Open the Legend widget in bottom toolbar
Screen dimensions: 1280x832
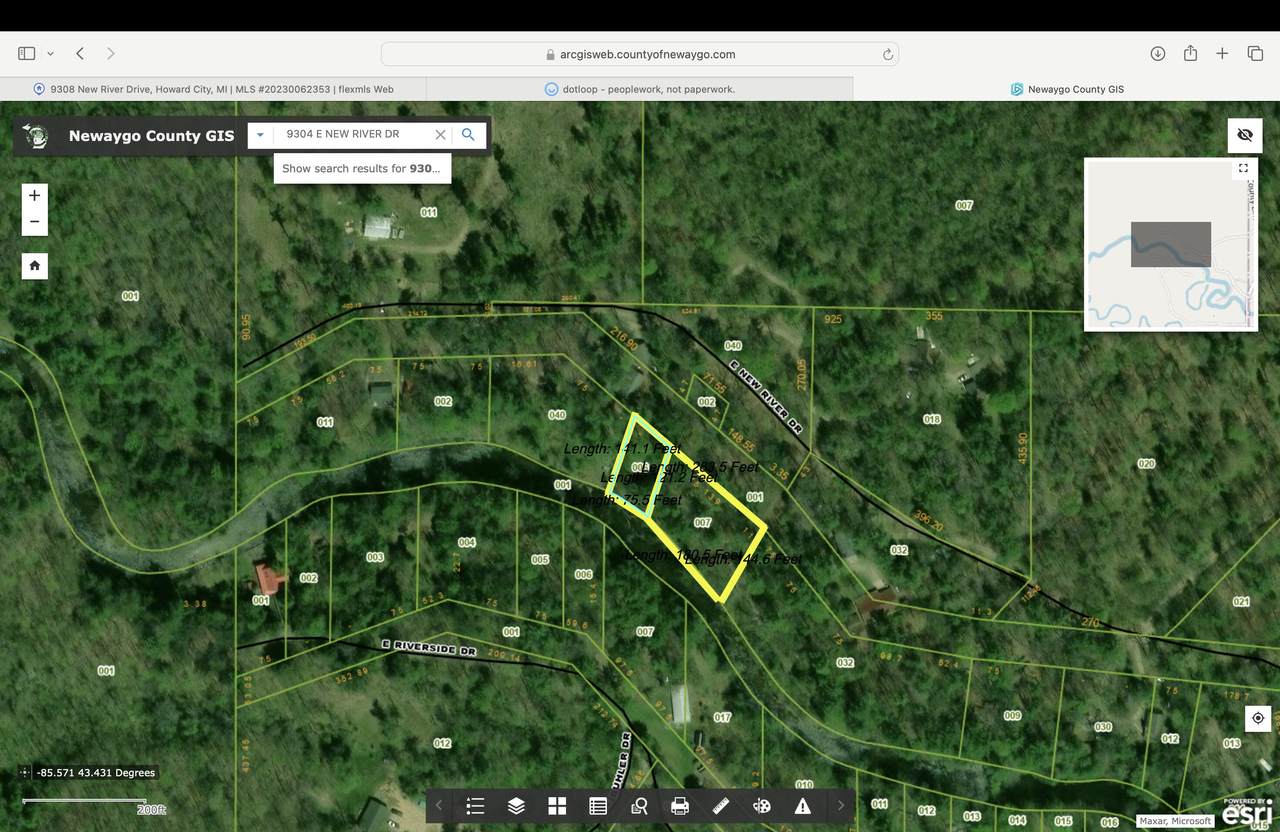(475, 806)
